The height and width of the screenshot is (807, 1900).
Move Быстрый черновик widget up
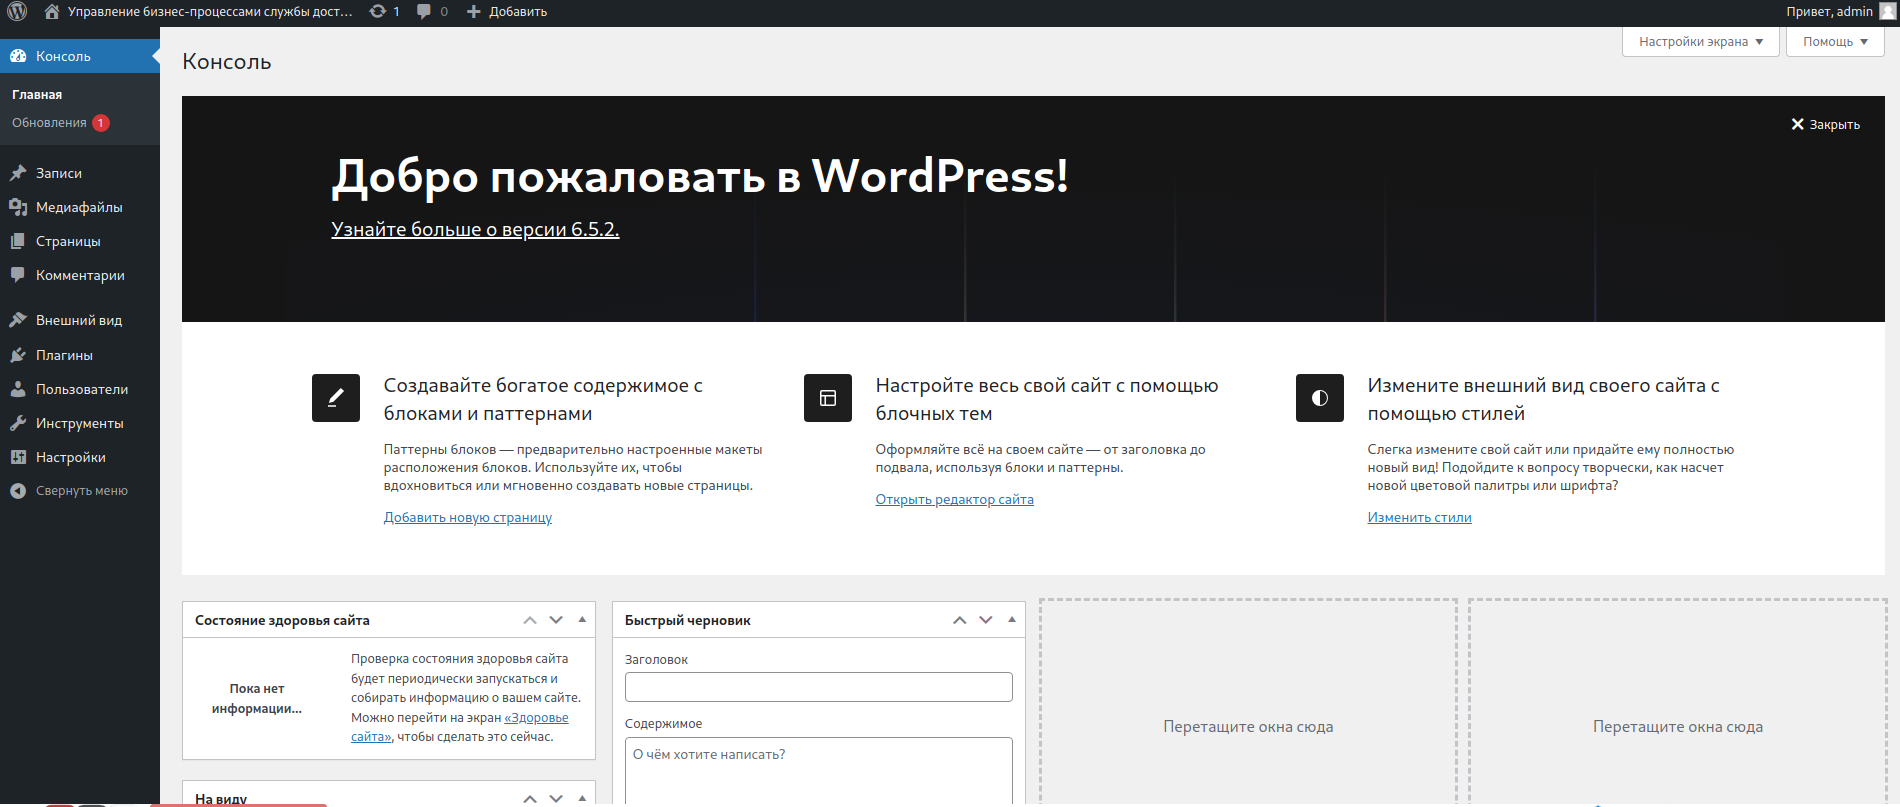960,620
